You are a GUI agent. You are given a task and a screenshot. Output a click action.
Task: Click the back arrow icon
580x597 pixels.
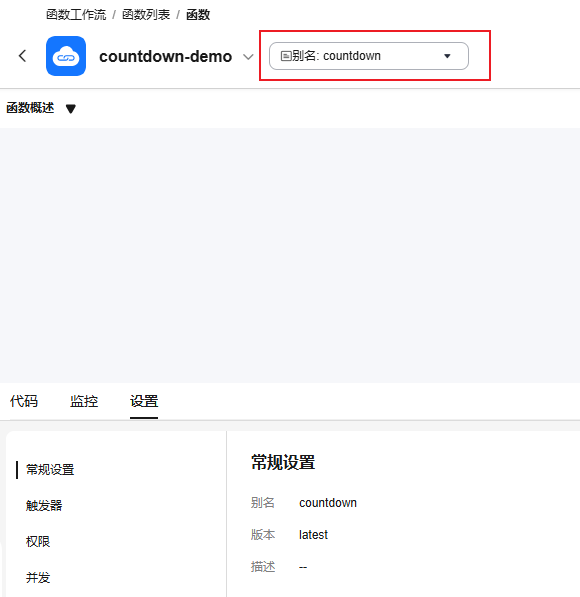(x=22, y=56)
